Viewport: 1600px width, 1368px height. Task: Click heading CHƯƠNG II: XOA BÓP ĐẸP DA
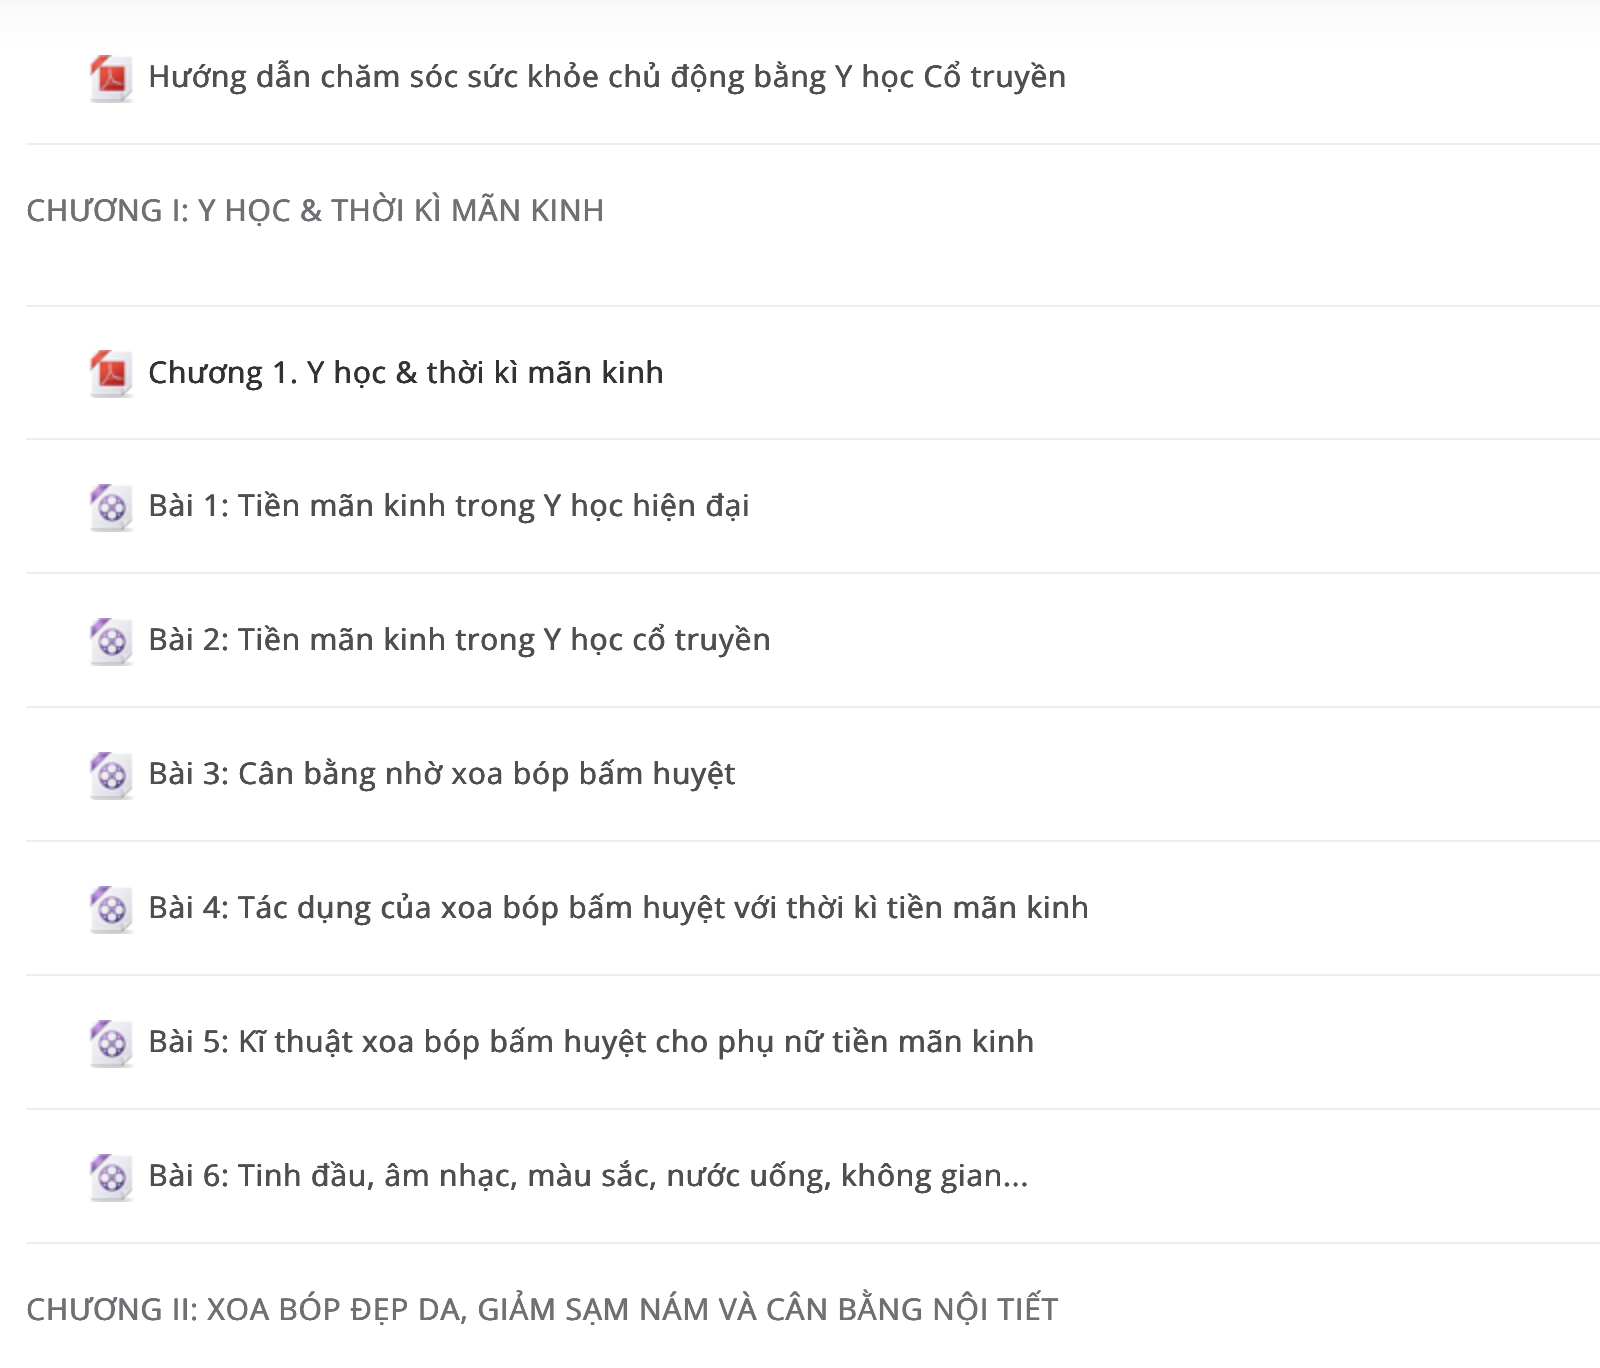[542, 1309]
